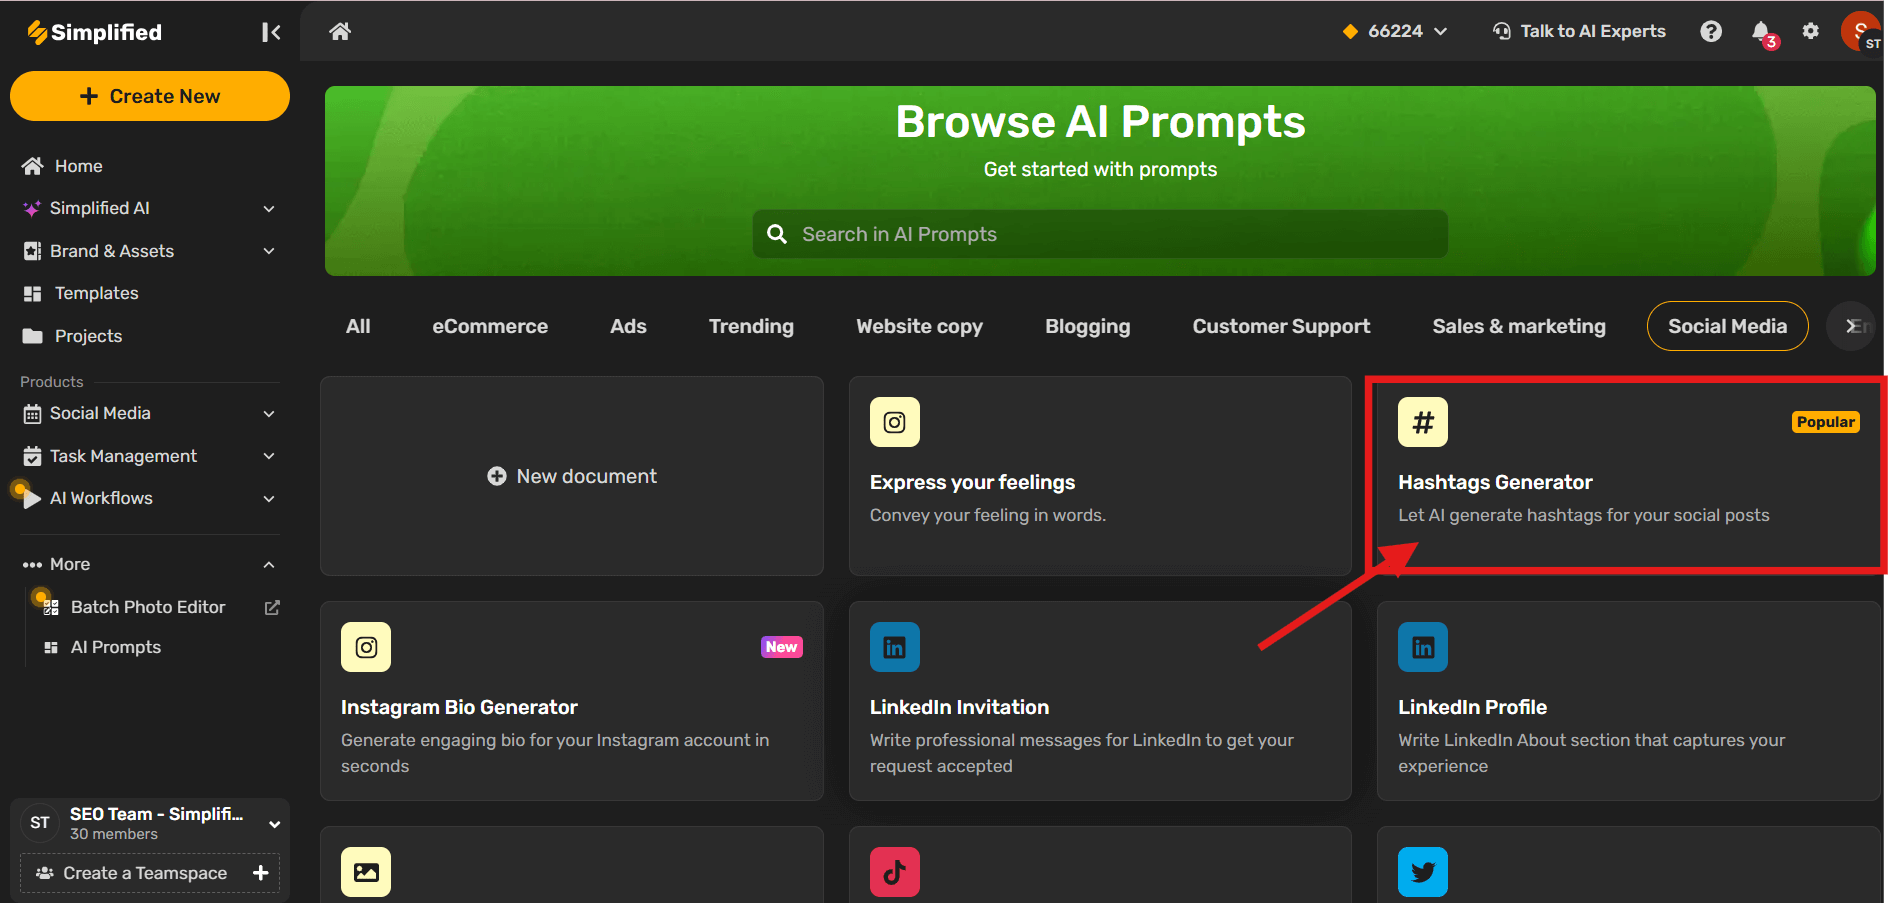Expand the Task Management chevron
This screenshot has width=1888, height=903.
pos(269,456)
